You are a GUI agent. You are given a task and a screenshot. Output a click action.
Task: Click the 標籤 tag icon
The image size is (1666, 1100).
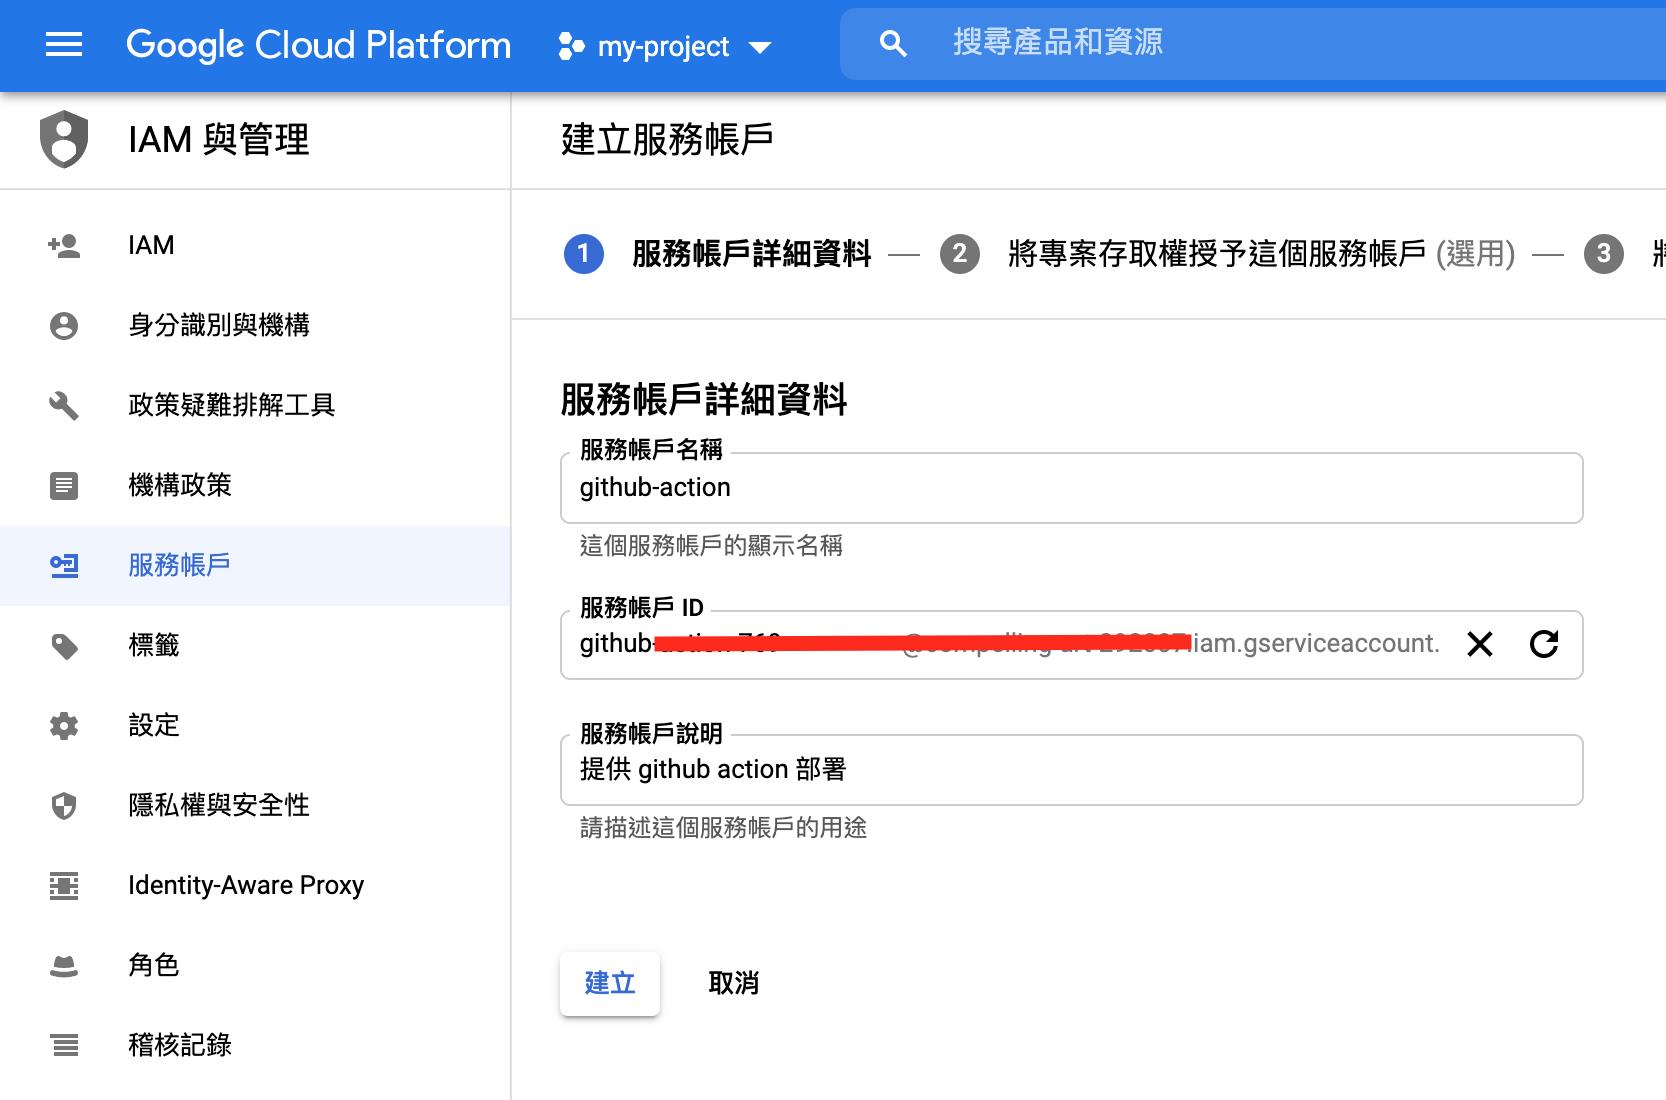tap(64, 646)
